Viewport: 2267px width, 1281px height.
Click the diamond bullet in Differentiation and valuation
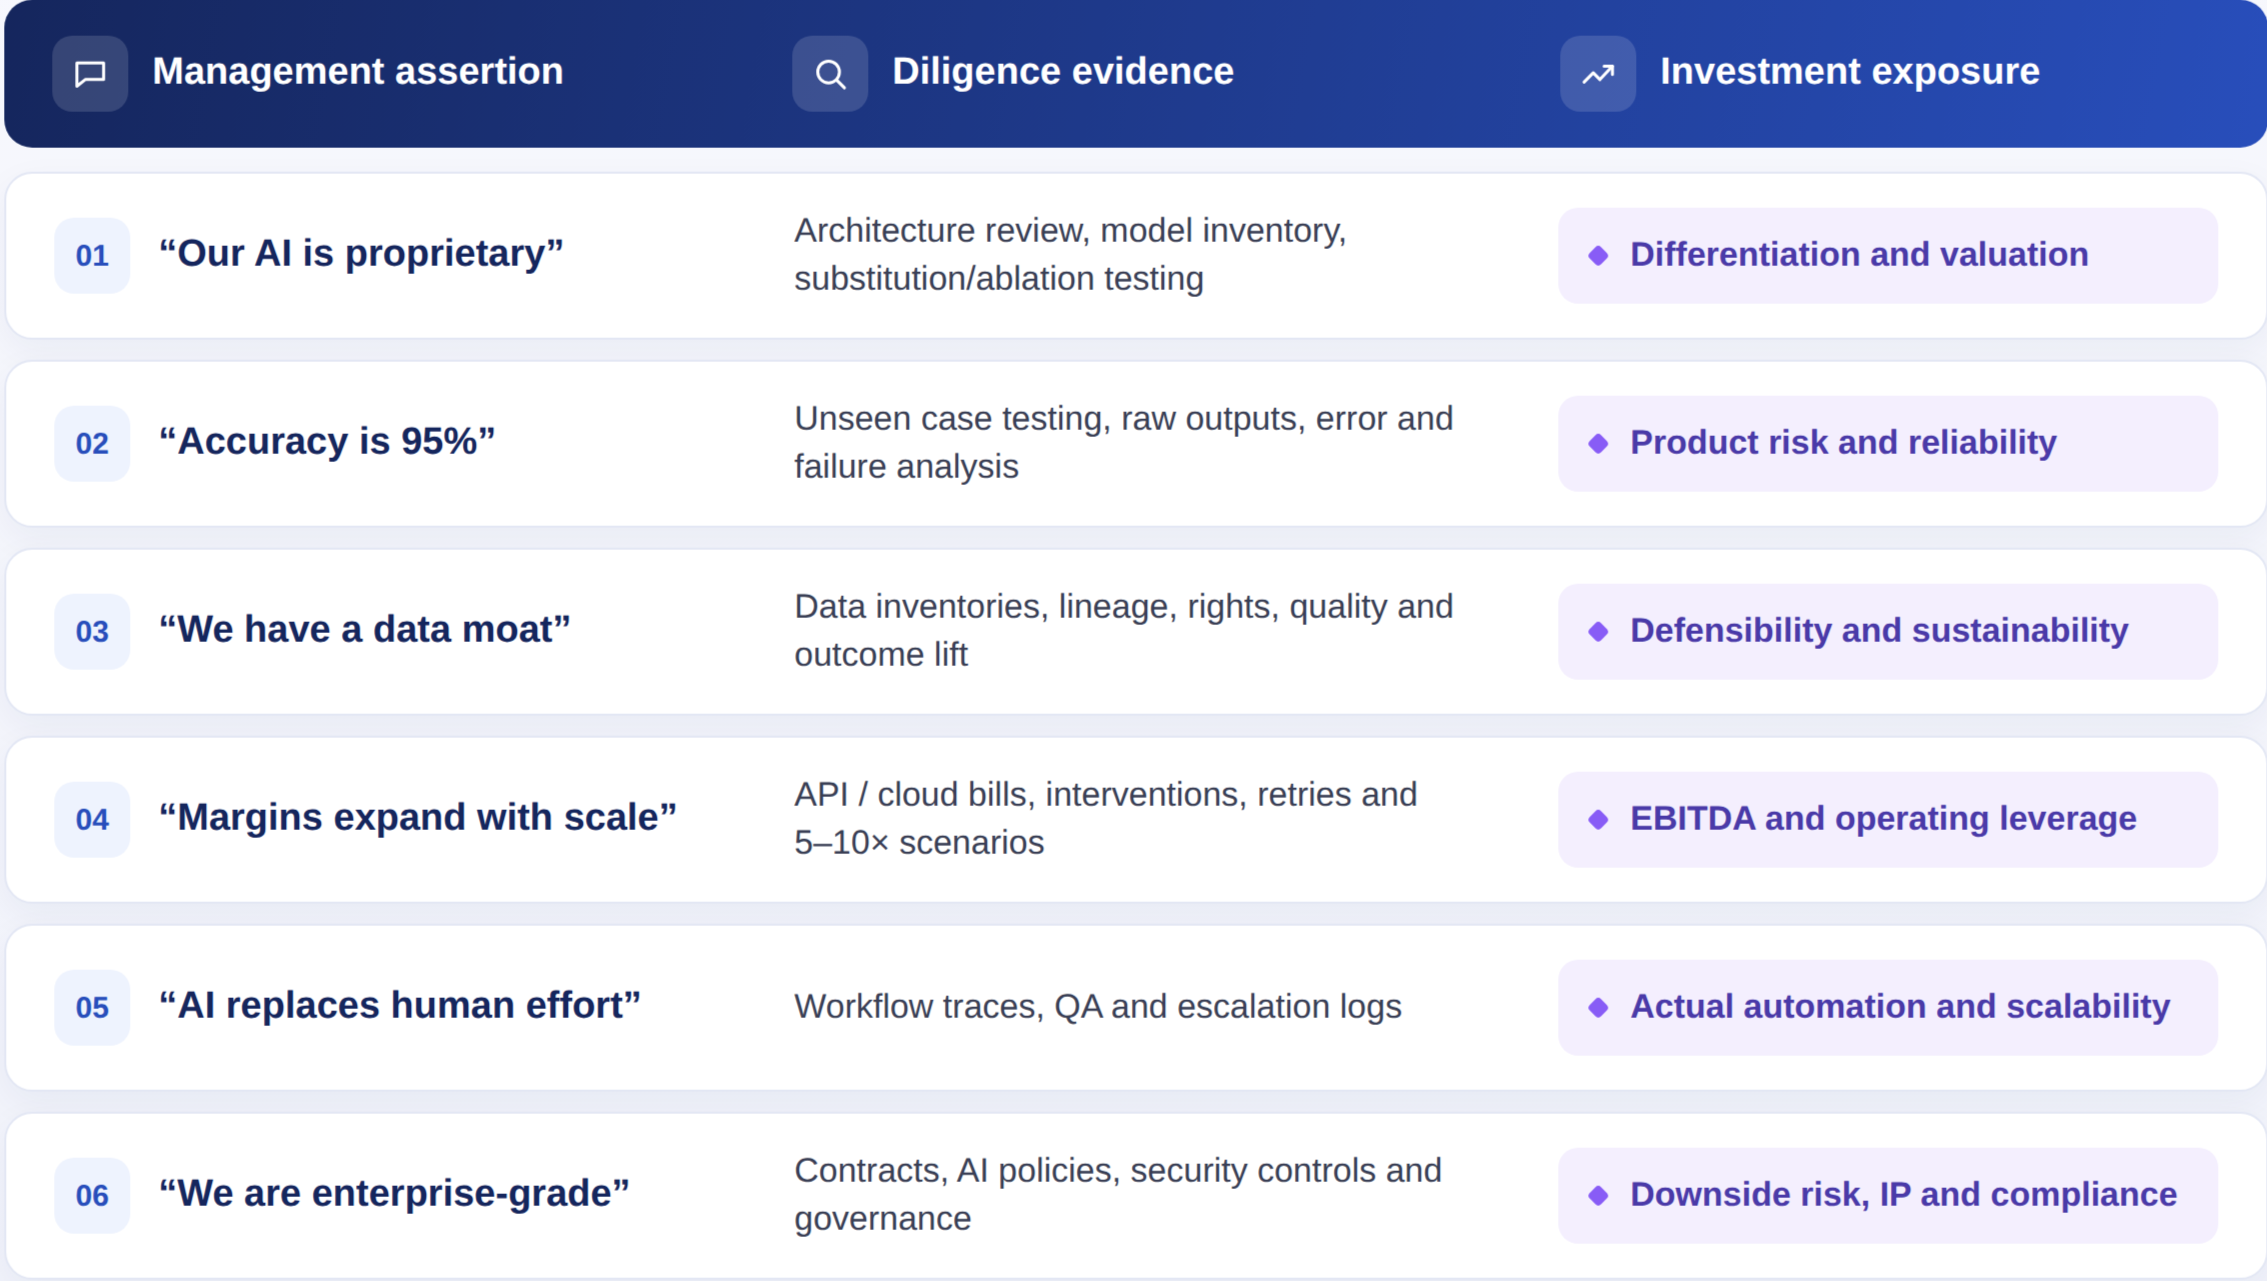(x=1598, y=255)
